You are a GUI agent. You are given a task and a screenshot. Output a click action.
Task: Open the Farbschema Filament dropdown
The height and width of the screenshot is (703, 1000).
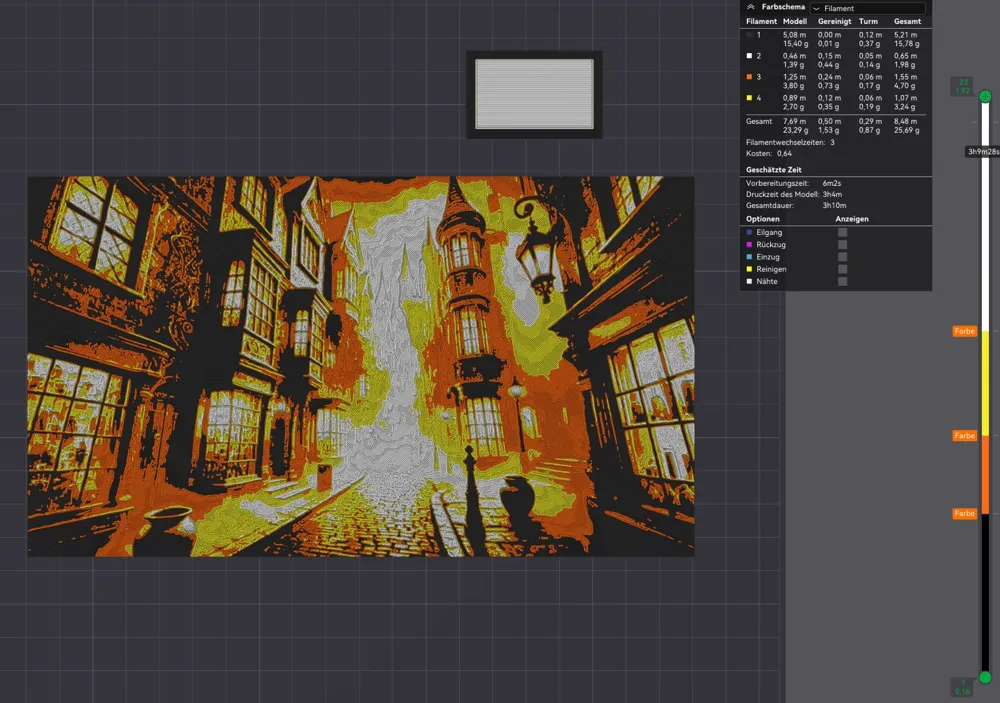[868, 8]
